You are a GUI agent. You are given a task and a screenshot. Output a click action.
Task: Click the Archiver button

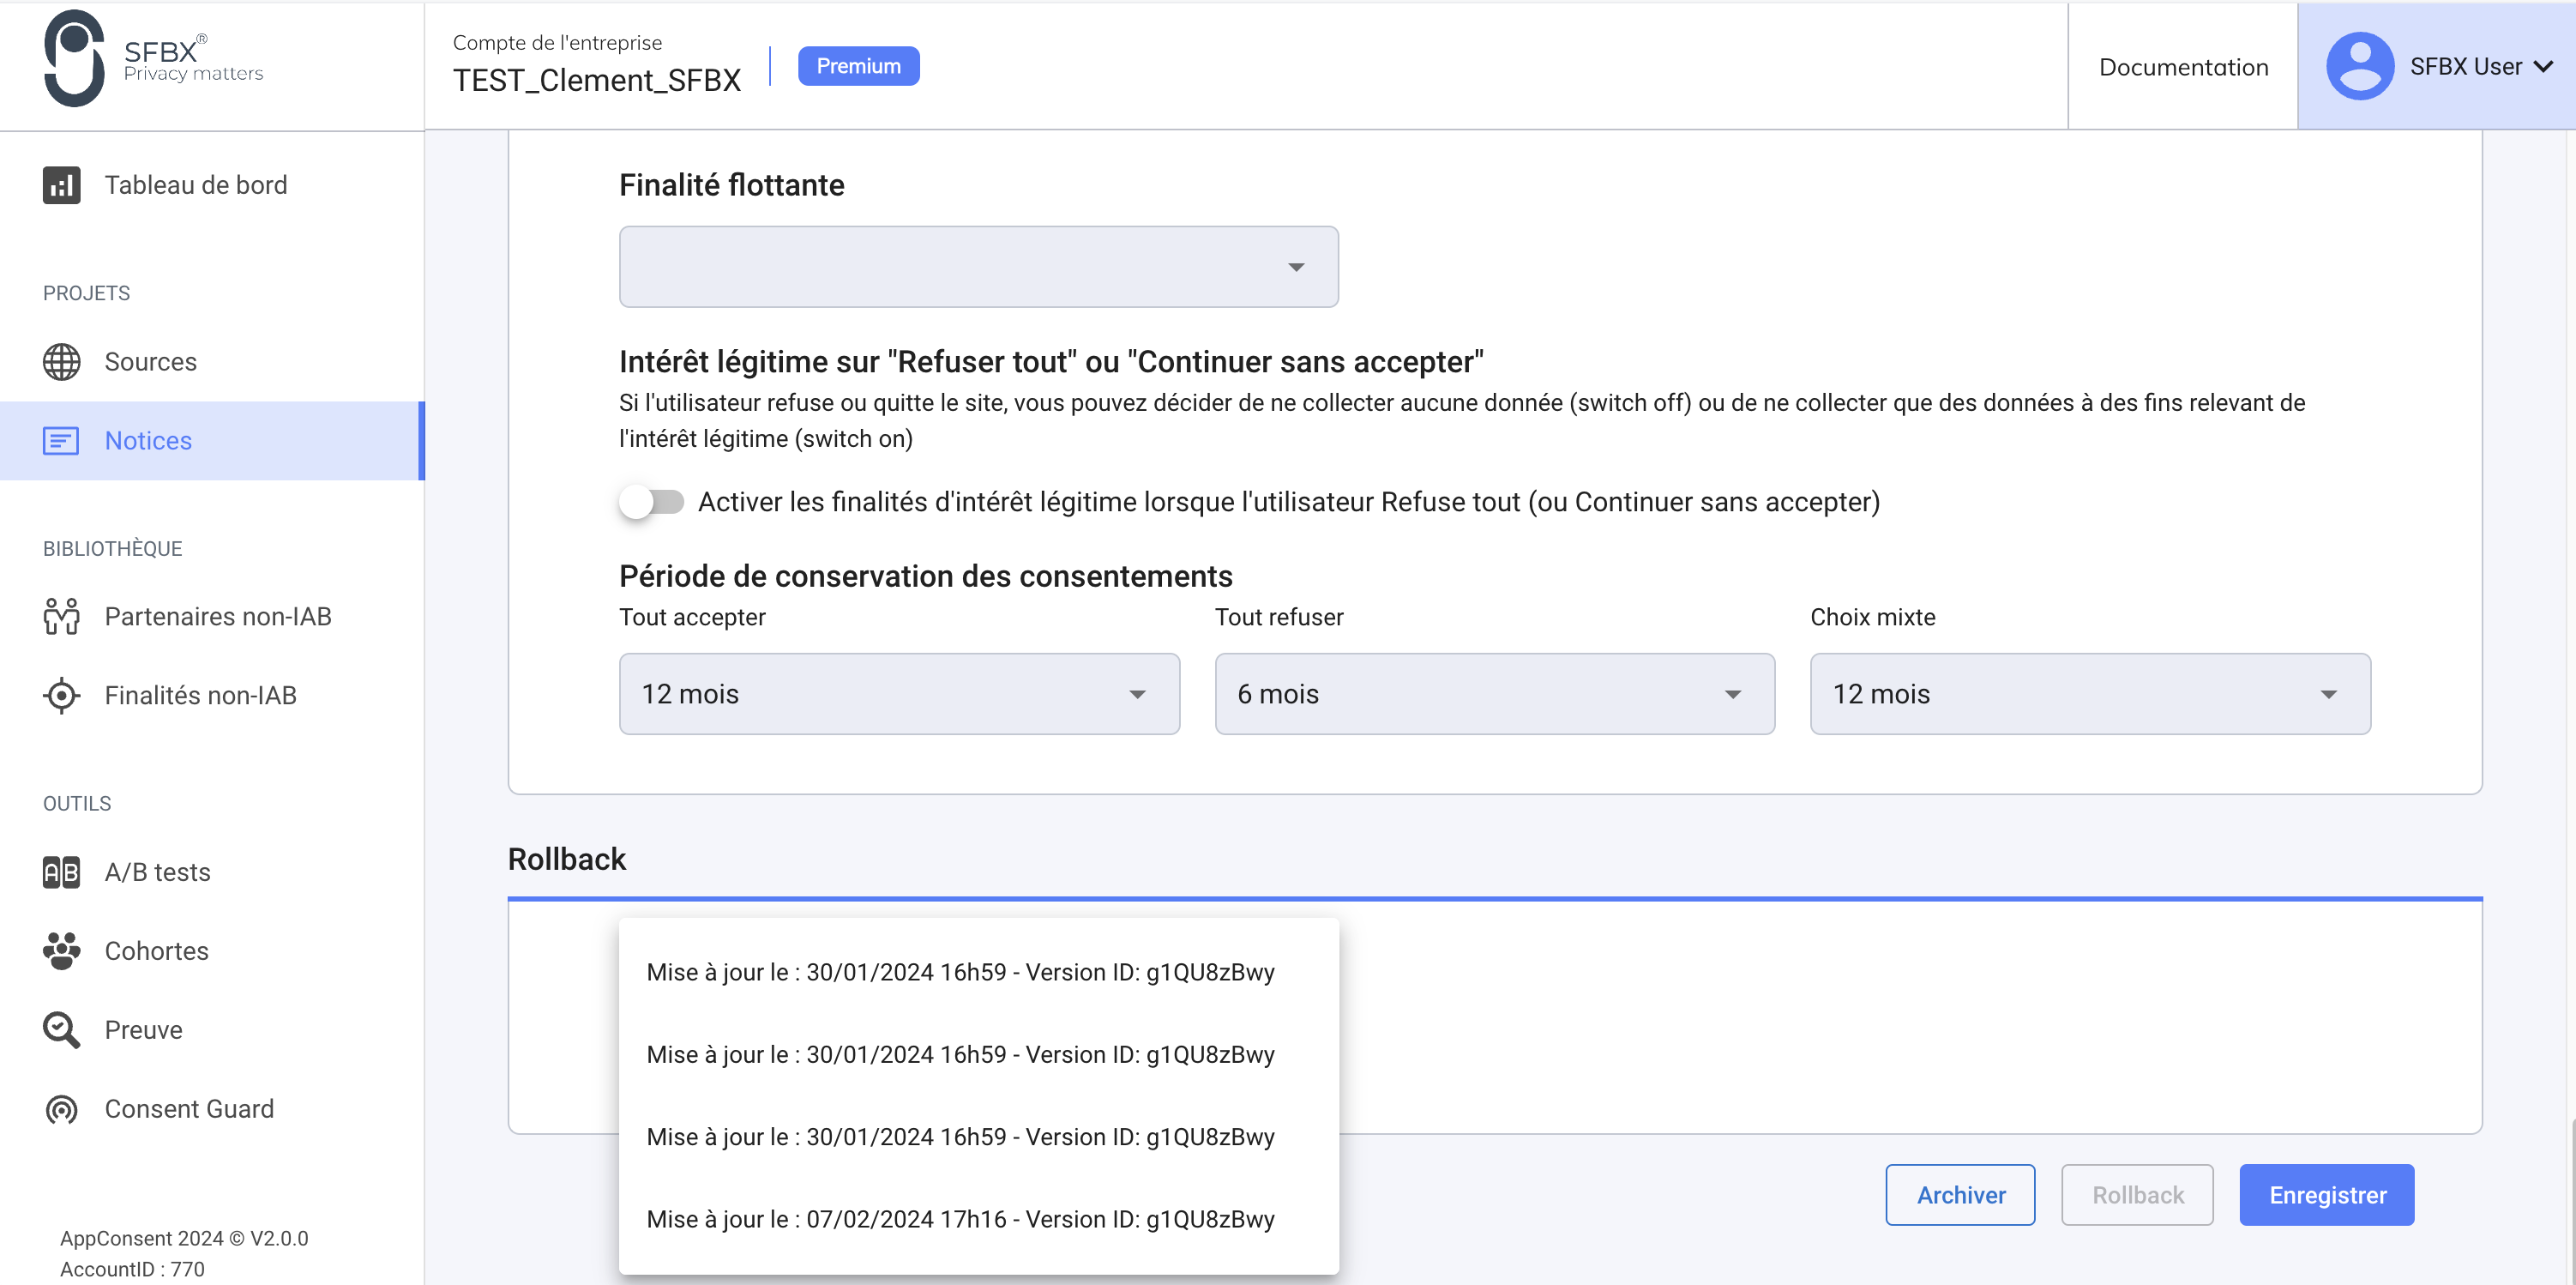pos(1959,1195)
